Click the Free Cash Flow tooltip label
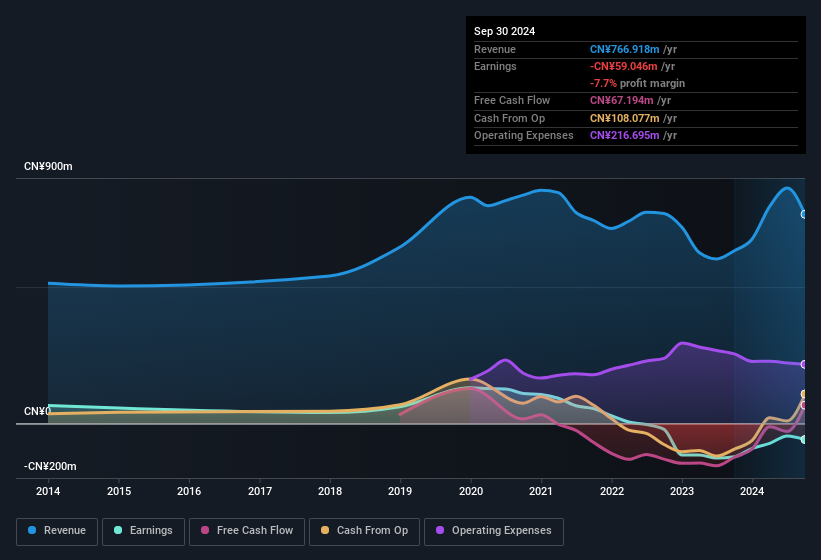 512,100
